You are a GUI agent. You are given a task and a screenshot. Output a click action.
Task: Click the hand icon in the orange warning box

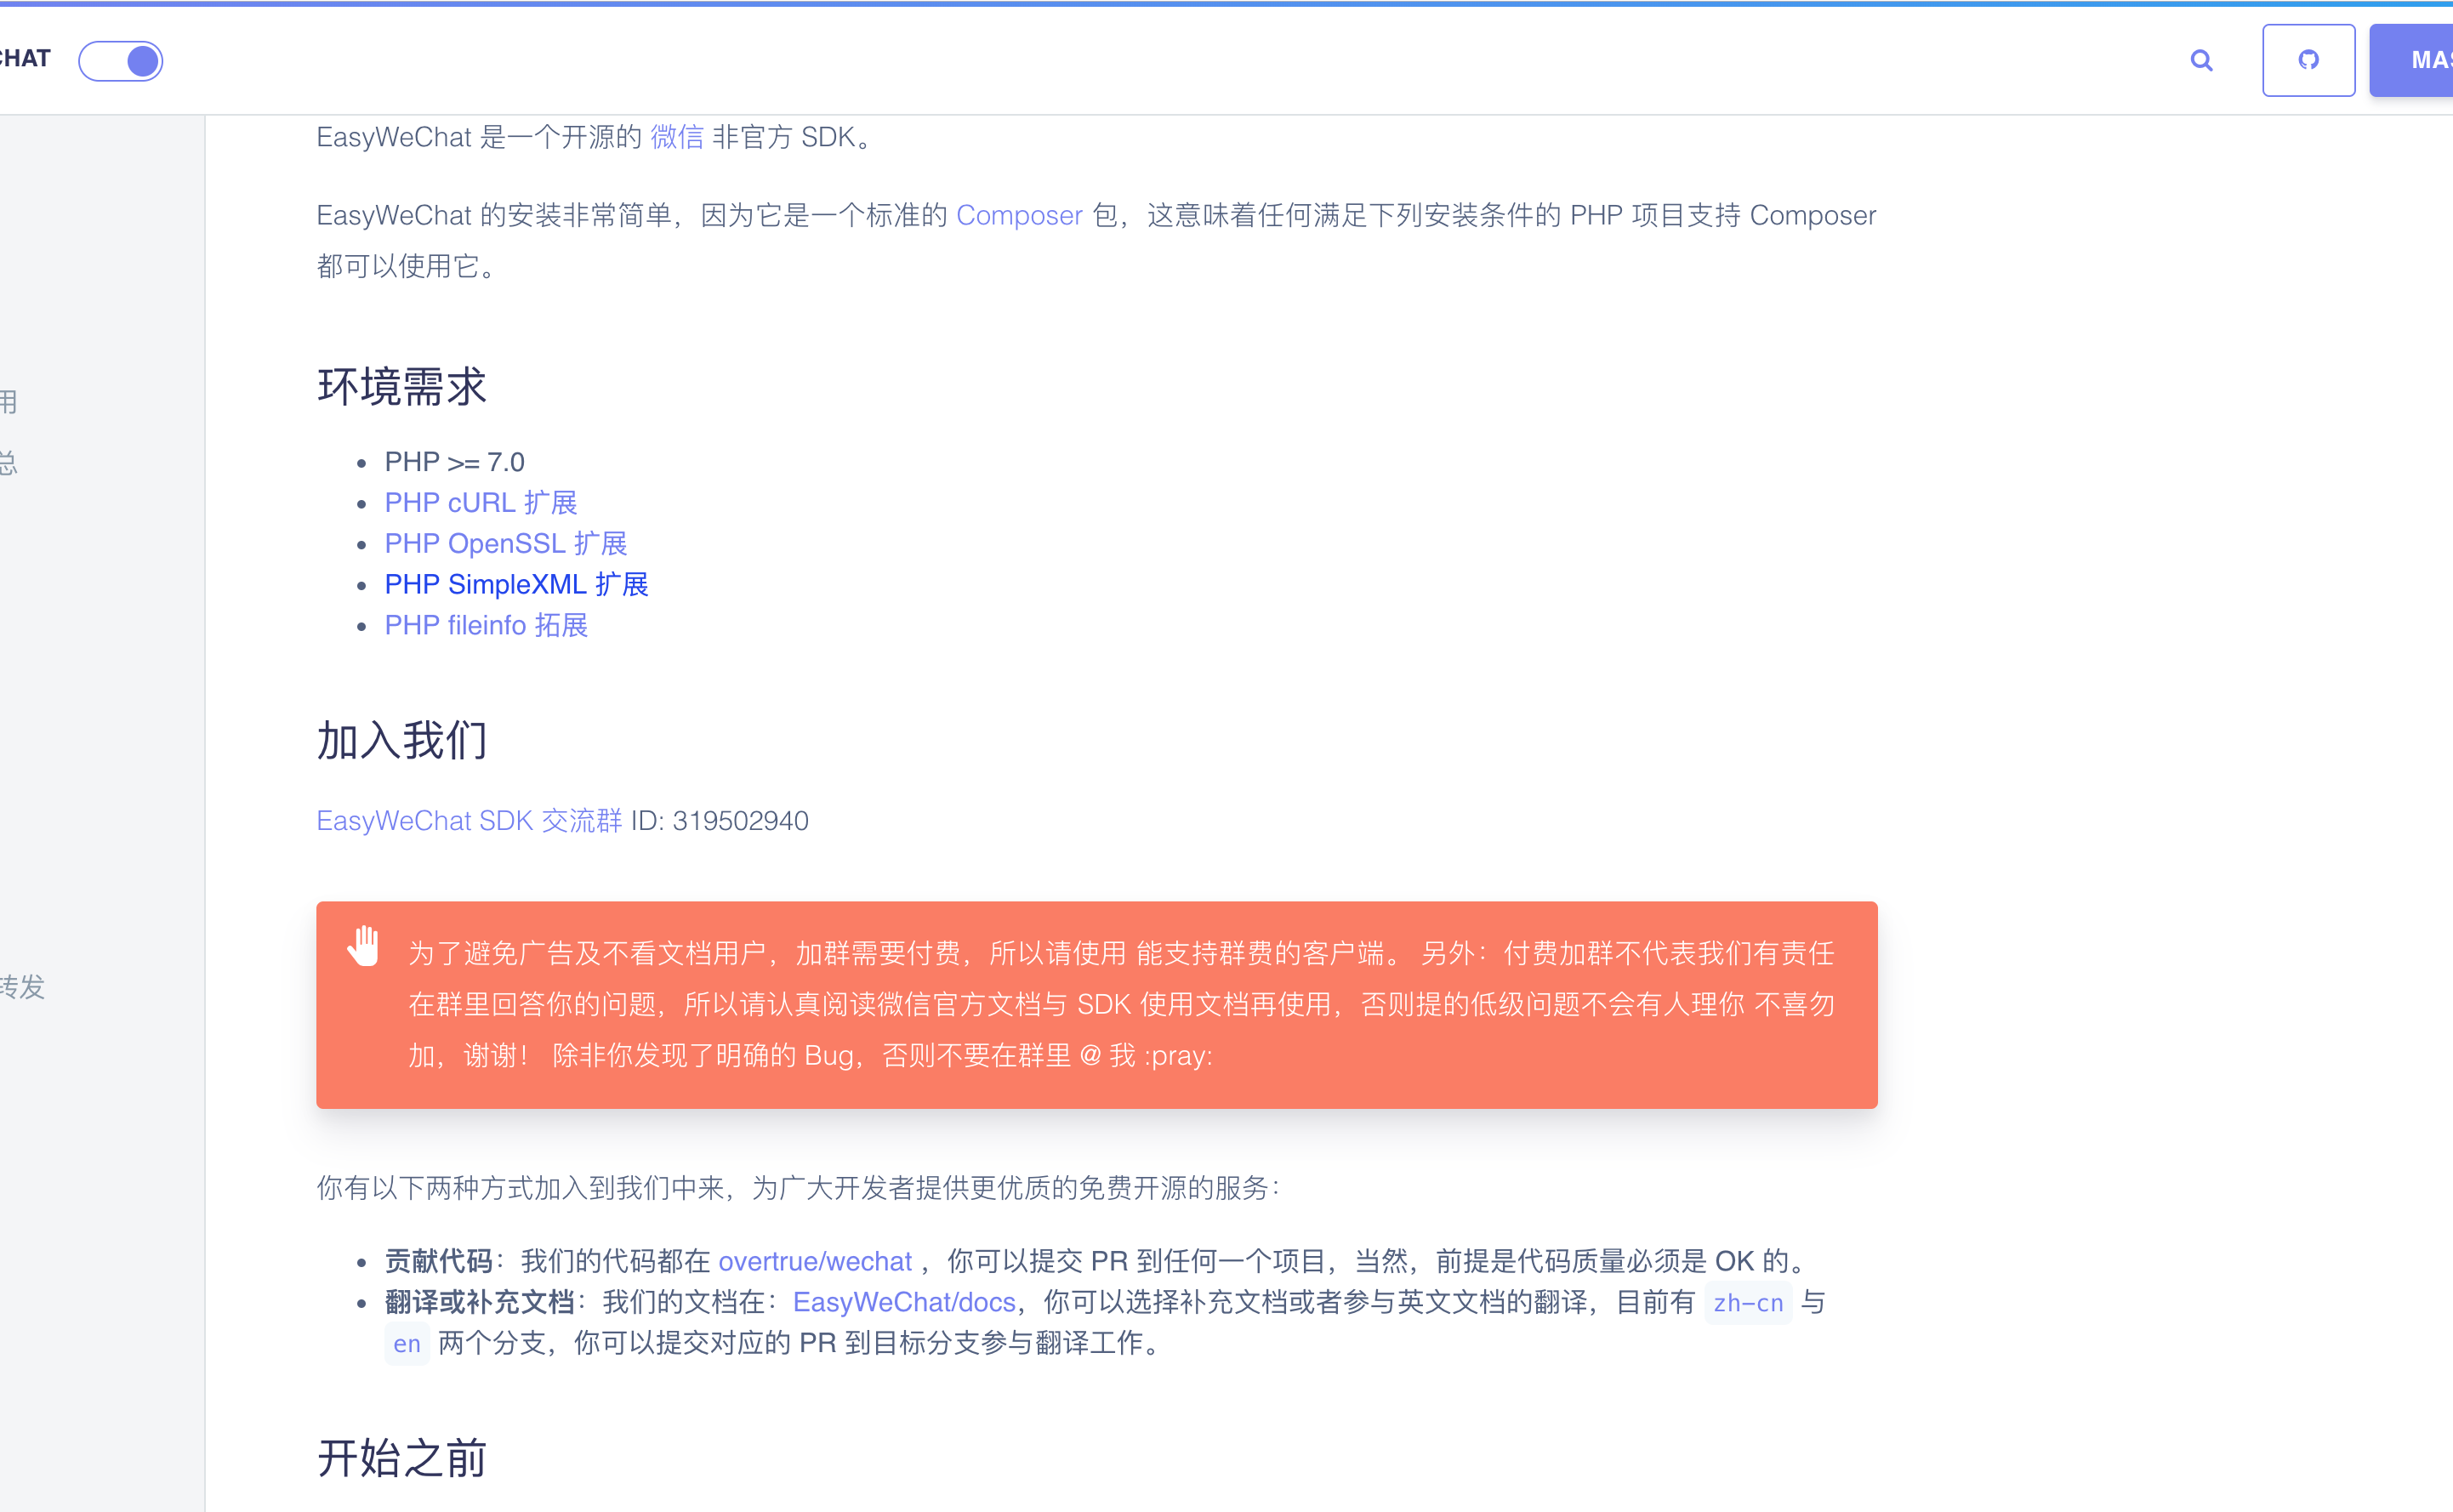[x=364, y=944]
